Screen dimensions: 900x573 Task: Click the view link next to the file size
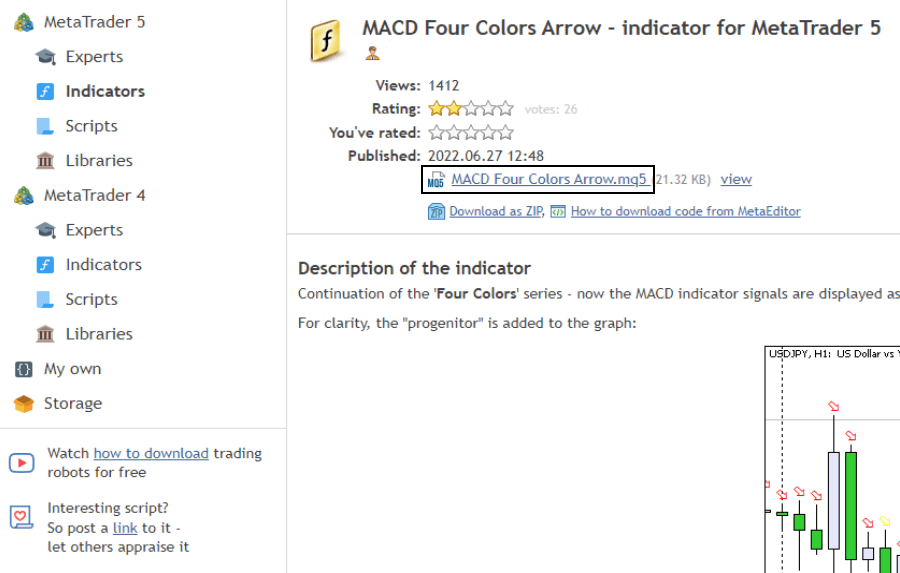pos(736,179)
